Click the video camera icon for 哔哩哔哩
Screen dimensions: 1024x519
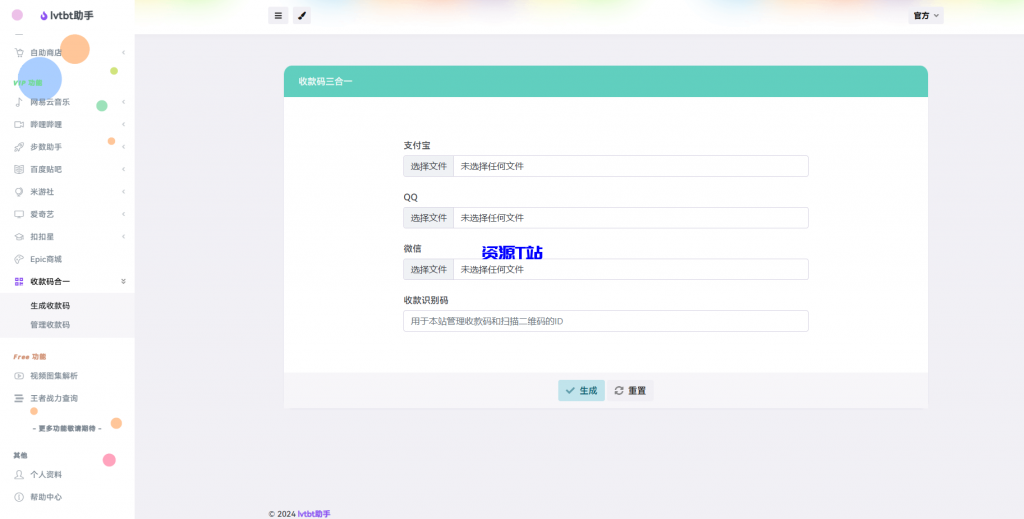19,124
